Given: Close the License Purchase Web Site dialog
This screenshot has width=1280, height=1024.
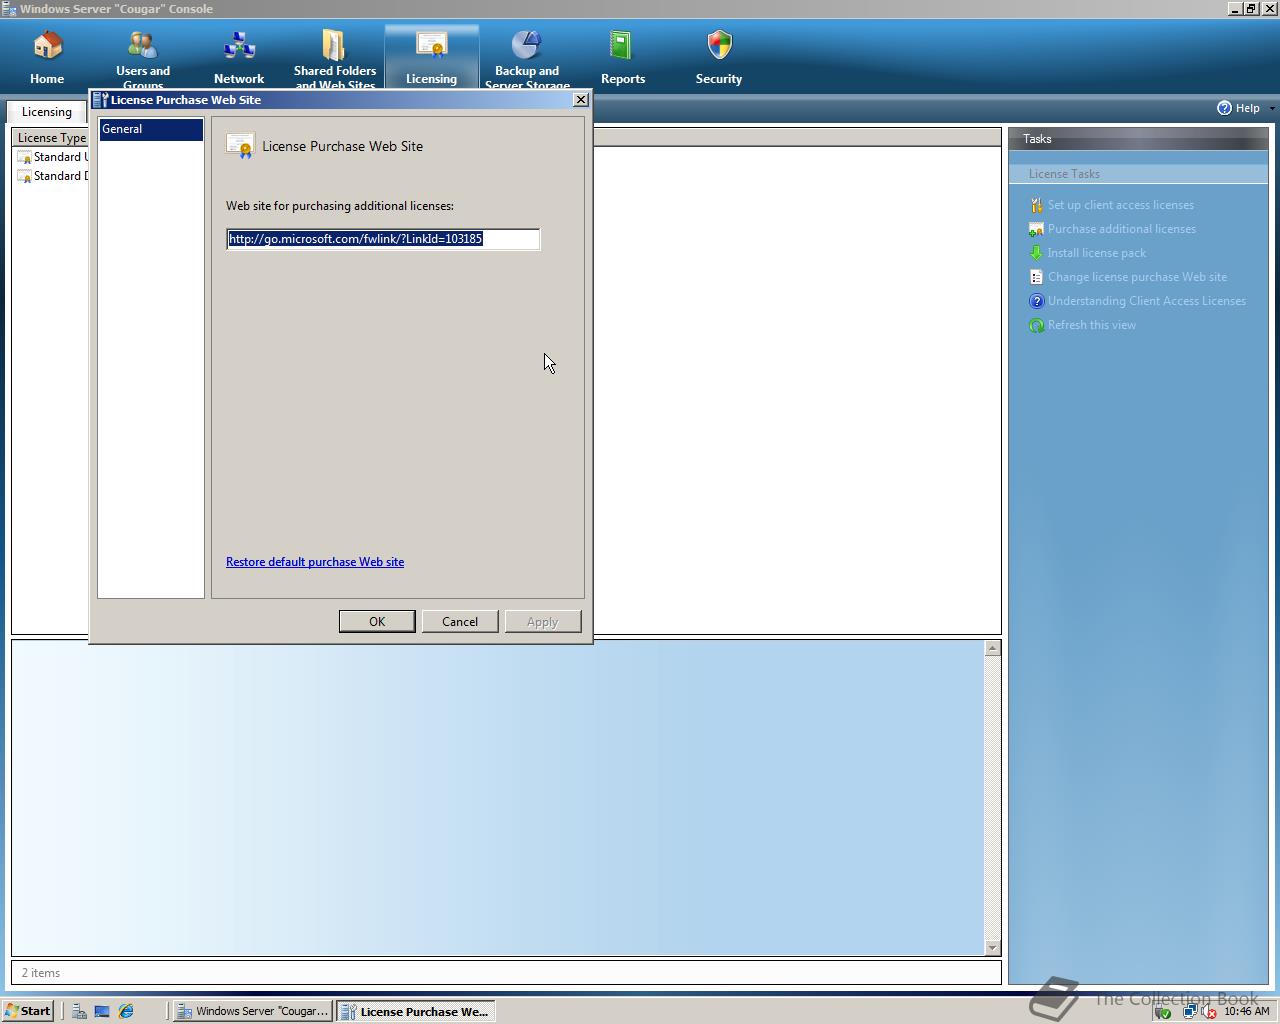Looking at the screenshot, I should (x=580, y=100).
